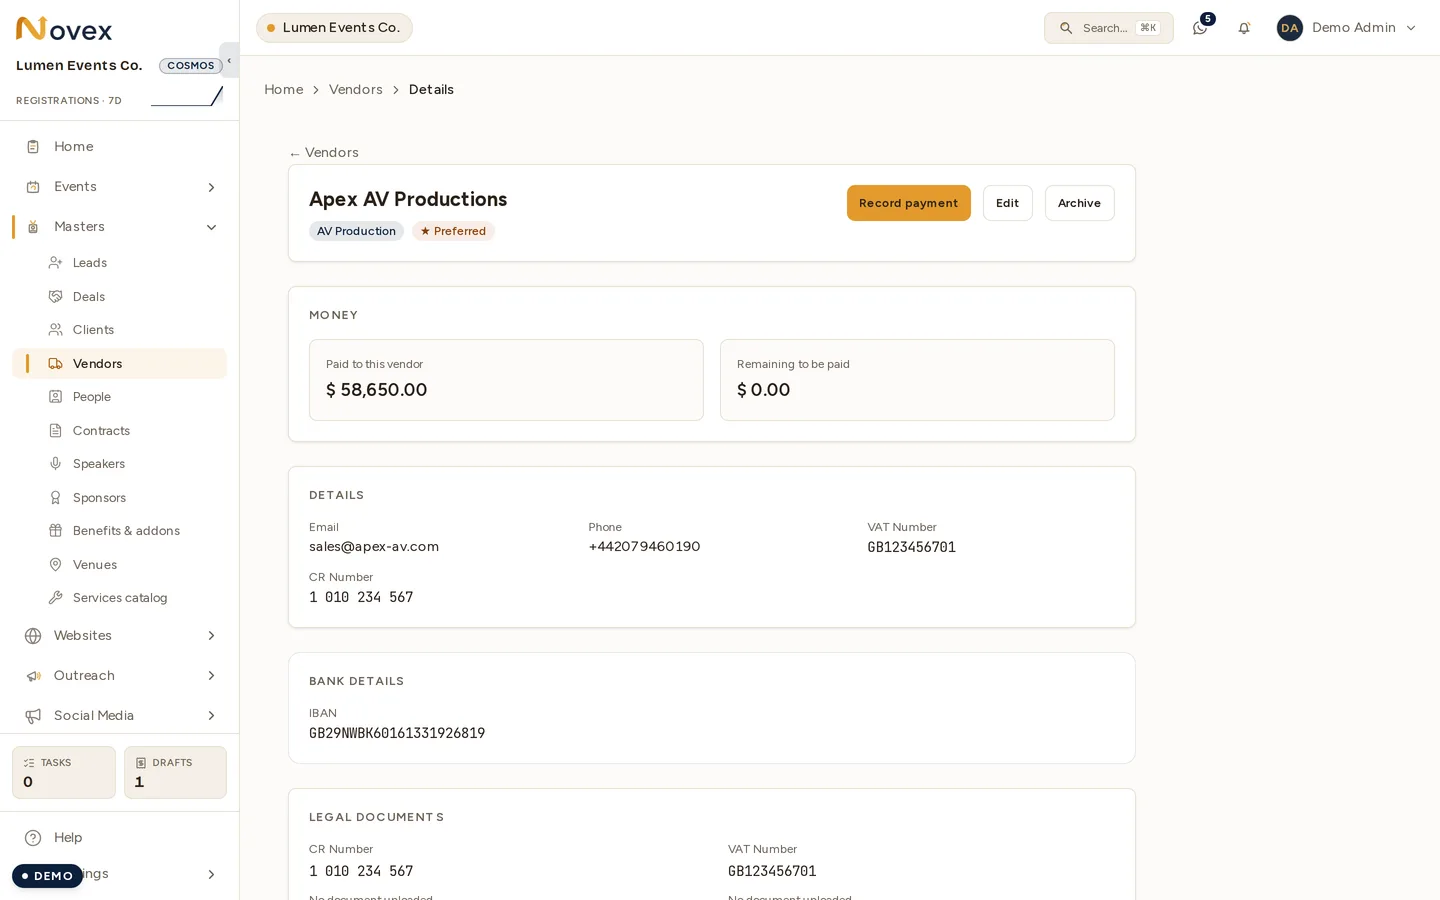Viewport: 1440px width, 900px height.
Task: Archive the Apex AV Productions vendor
Action: click(x=1080, y=203)
